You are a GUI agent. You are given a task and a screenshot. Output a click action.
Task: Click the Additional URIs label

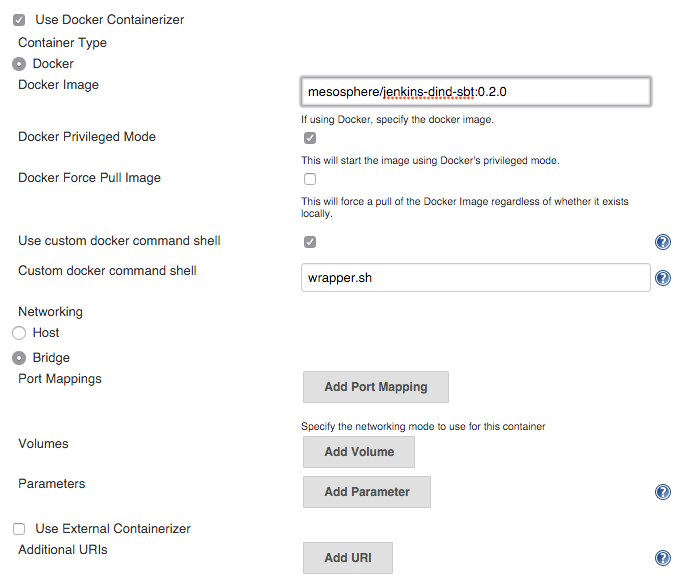point(63,549)
